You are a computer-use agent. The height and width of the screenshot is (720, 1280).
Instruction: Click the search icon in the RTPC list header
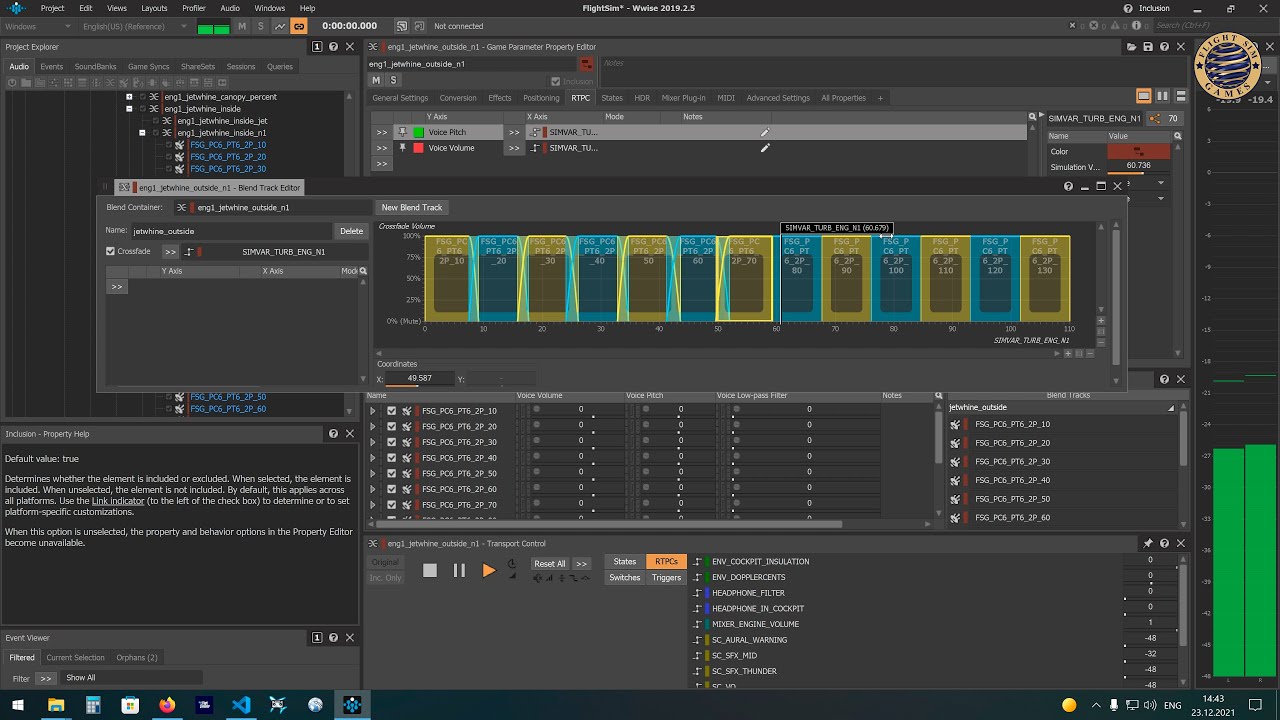1032,117
